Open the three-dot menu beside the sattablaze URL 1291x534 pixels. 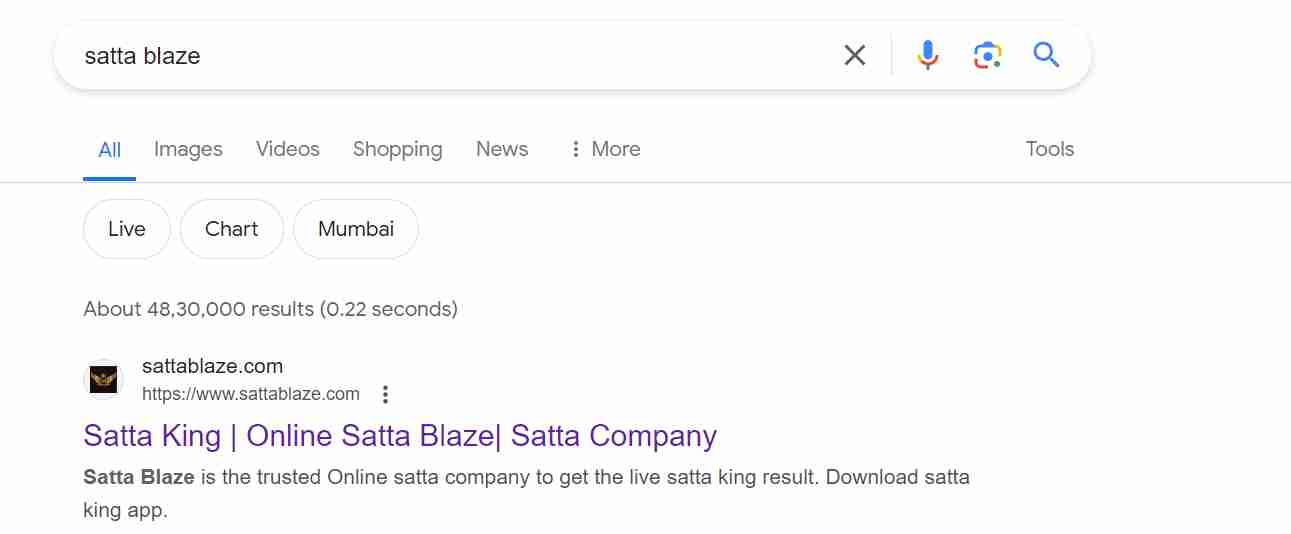point(386,394)
